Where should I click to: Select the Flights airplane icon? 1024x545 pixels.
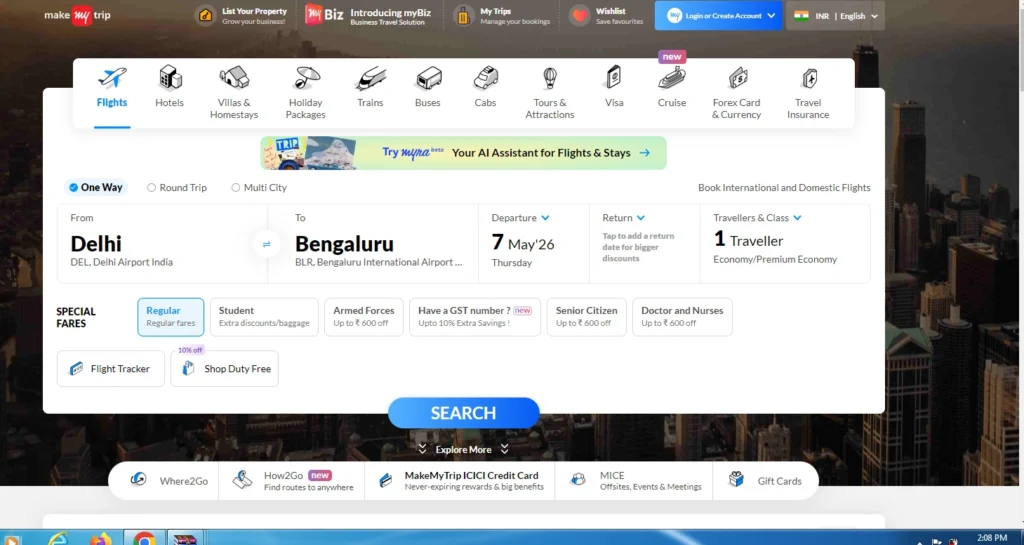click(112, 78)
